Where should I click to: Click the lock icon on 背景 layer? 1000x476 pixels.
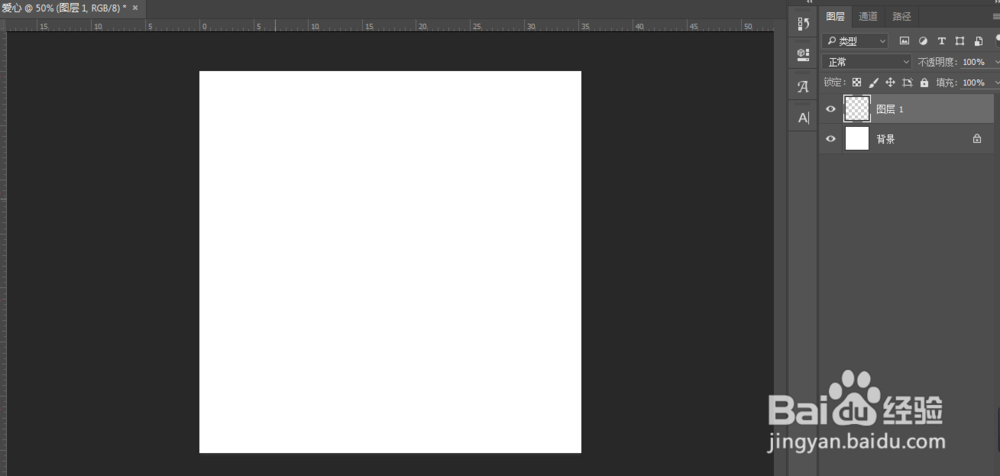pos(976,138)
